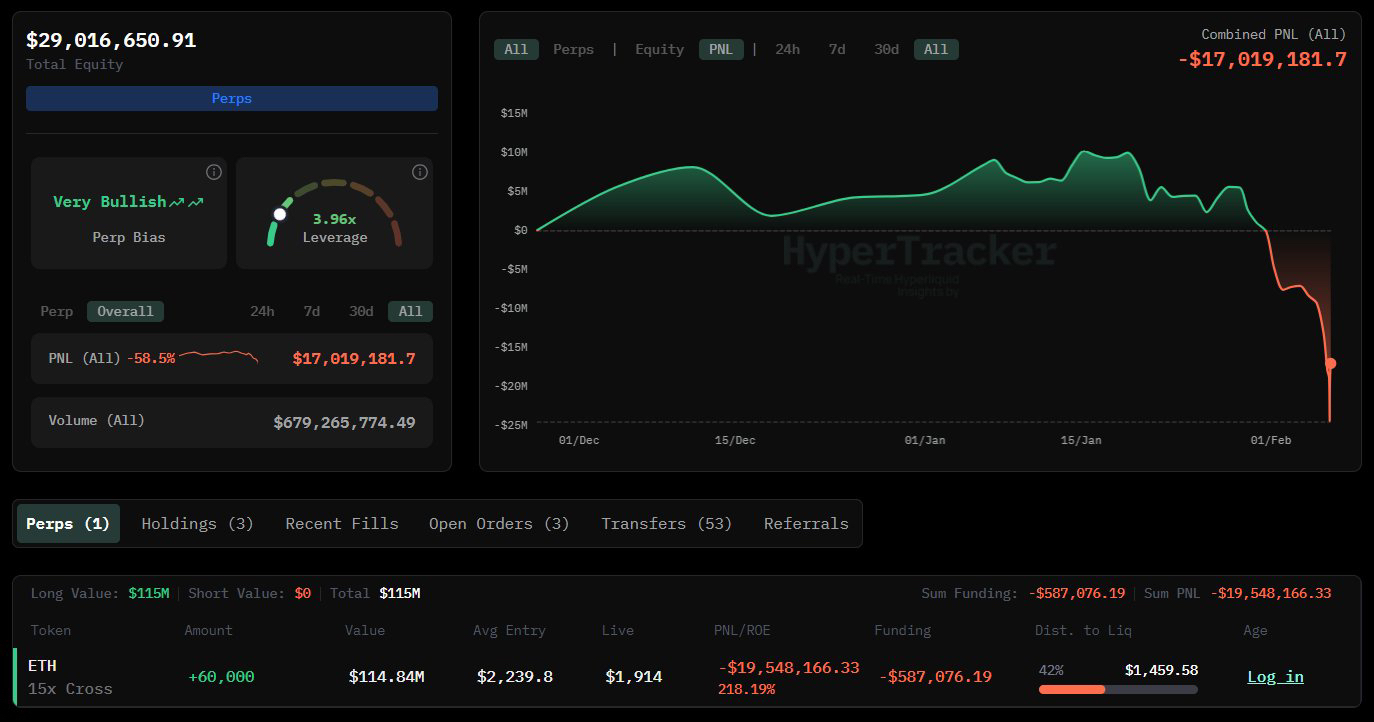Image resolution: width=1374 pixels, height=722 pixels.
Task: Select the blue Perps equity bar
Action: click(231, 98)
